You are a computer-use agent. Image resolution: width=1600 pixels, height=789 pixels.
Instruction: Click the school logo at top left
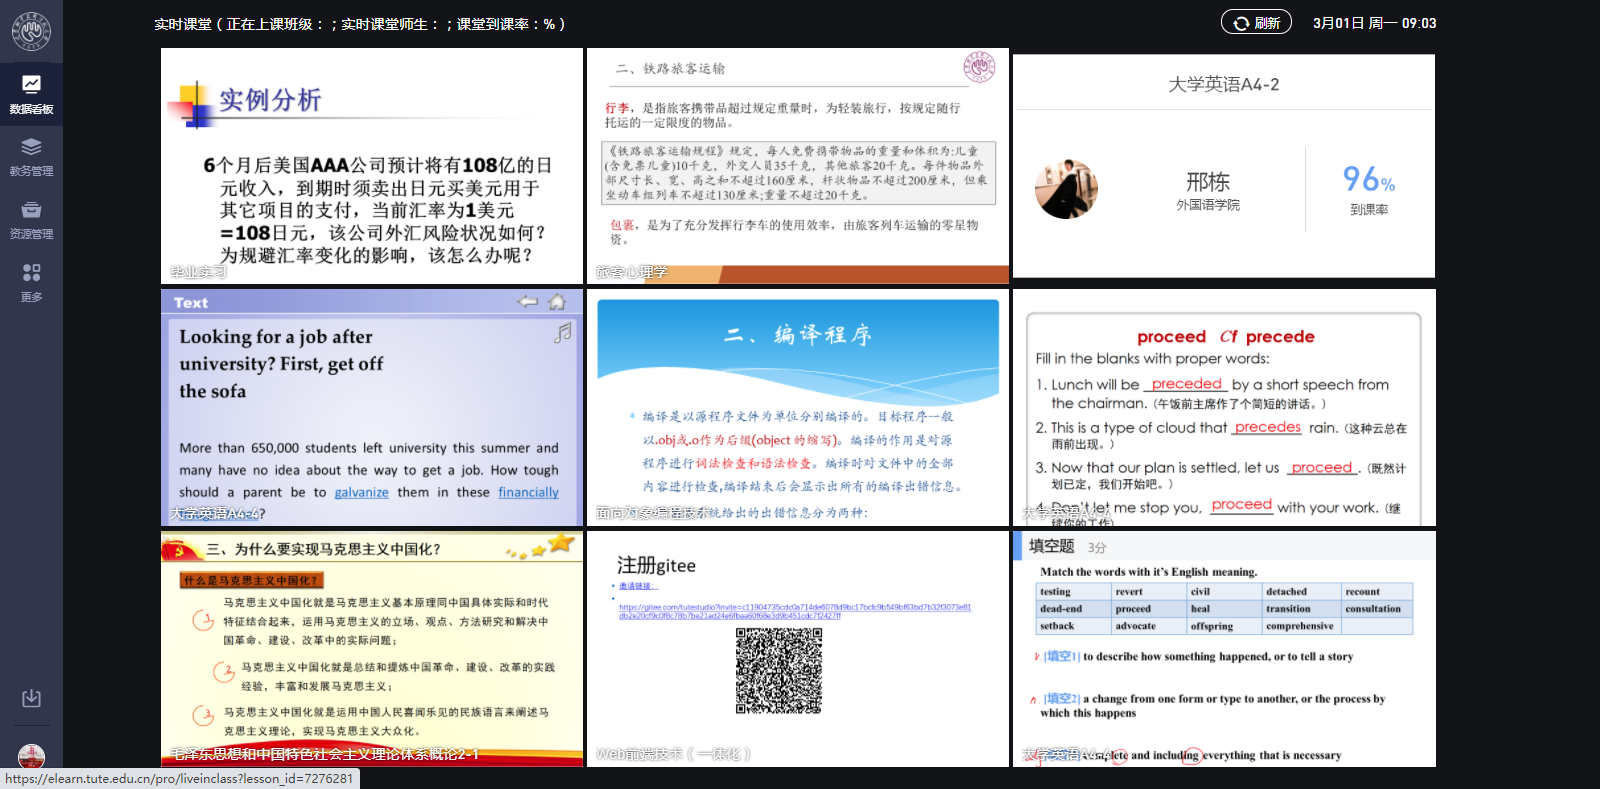(31, 31)
